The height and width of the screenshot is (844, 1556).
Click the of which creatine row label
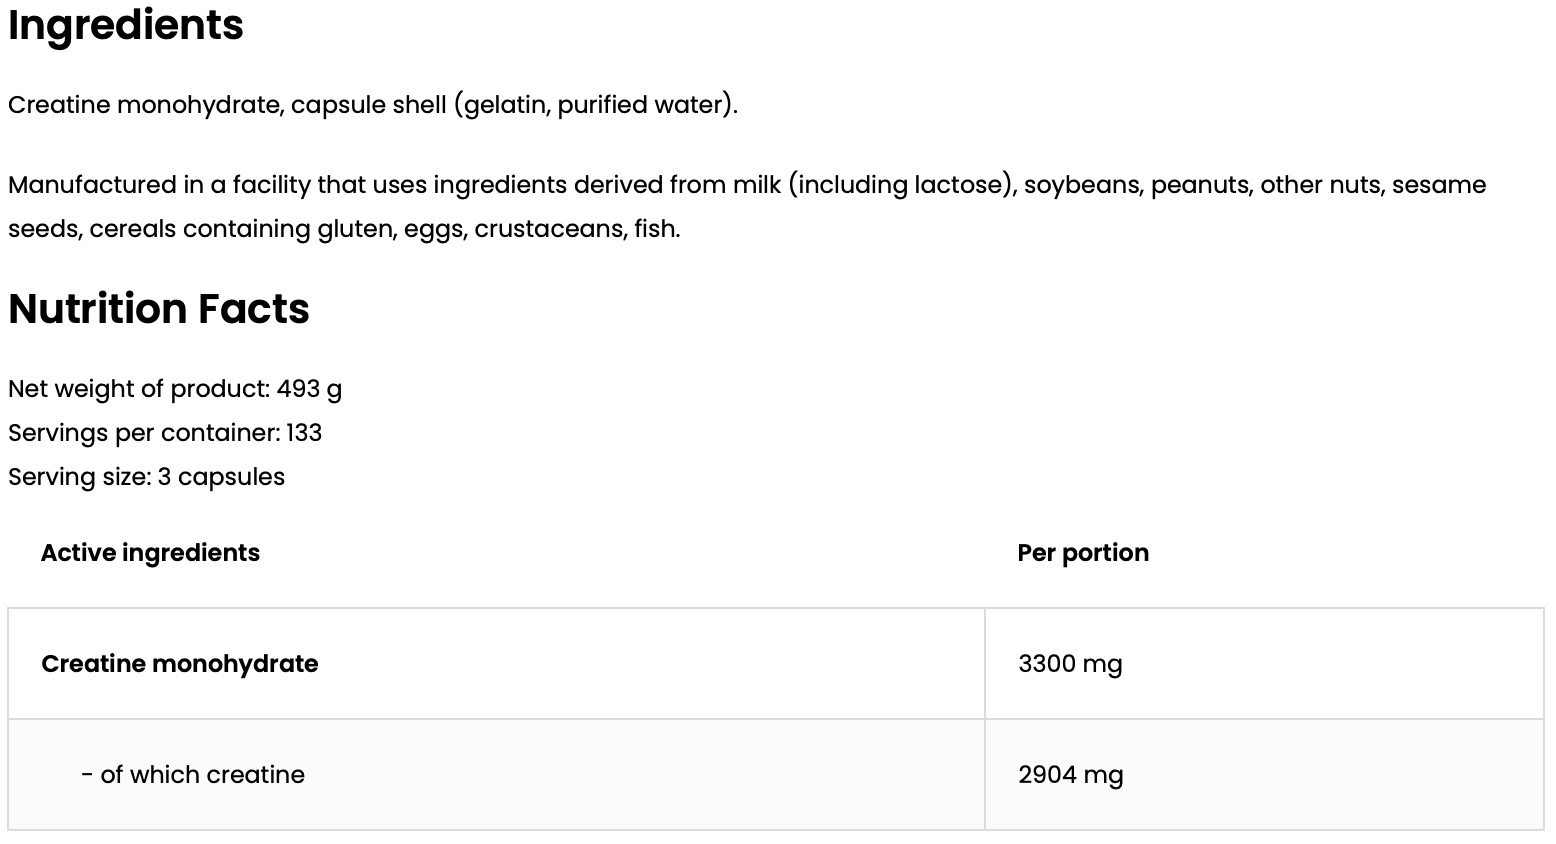(x=193, y=775)
